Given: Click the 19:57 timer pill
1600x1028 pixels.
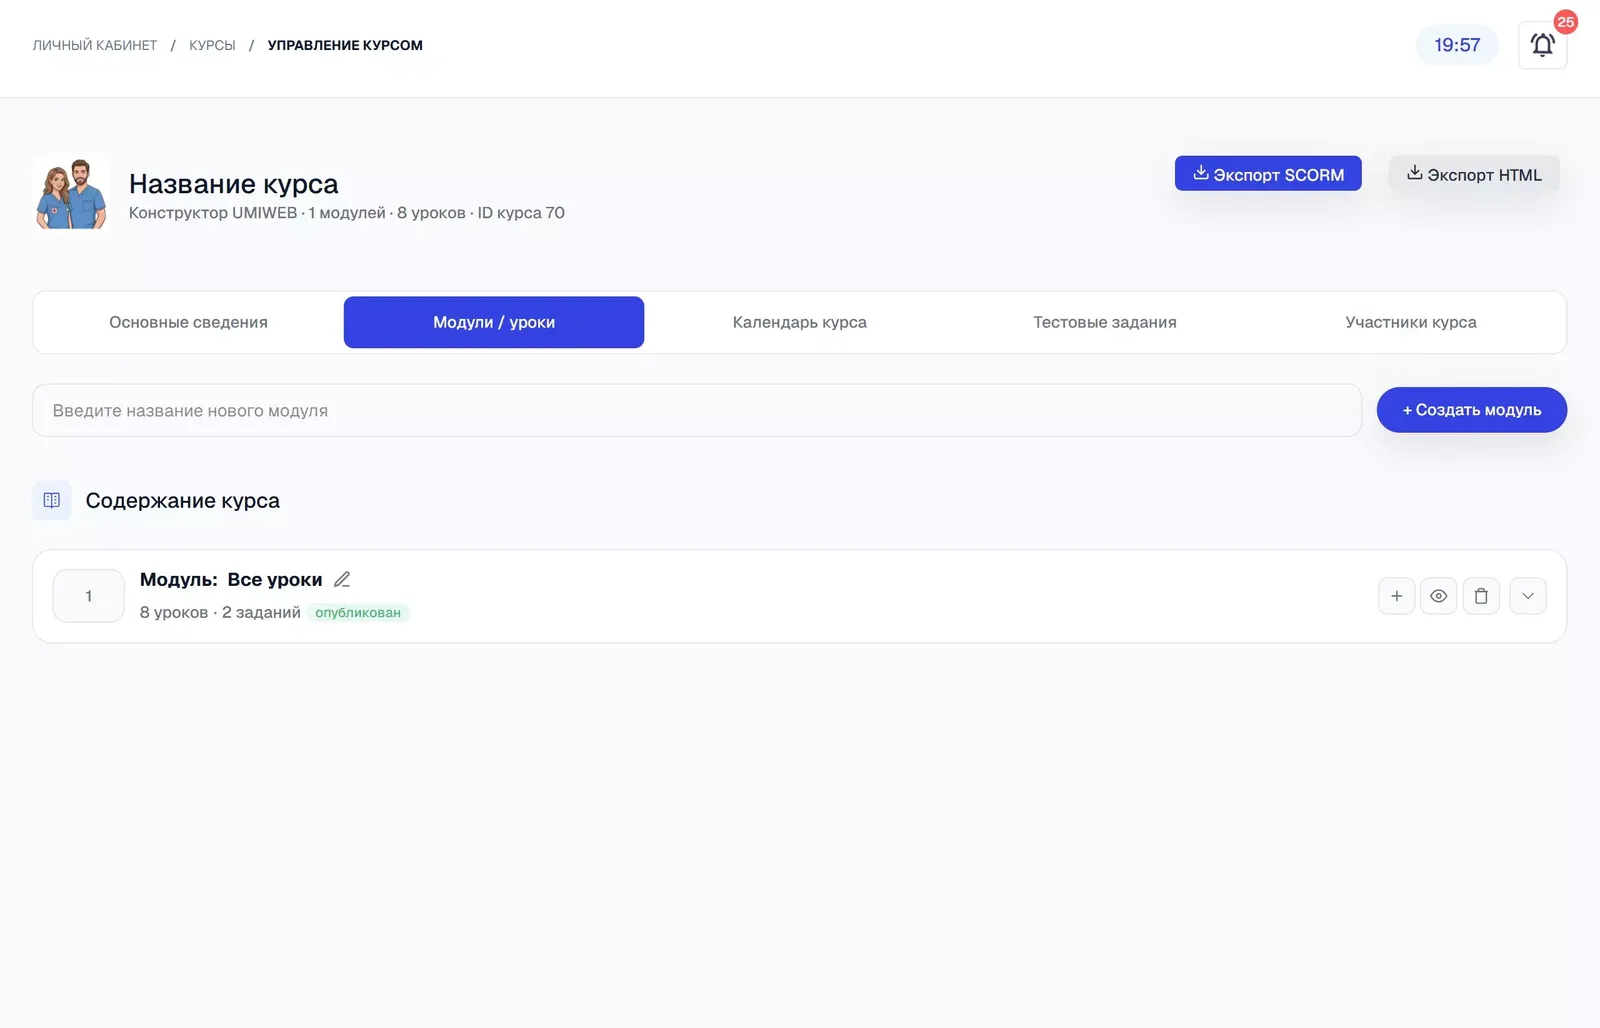Looking at the screenshot, I should (1457, 45).
